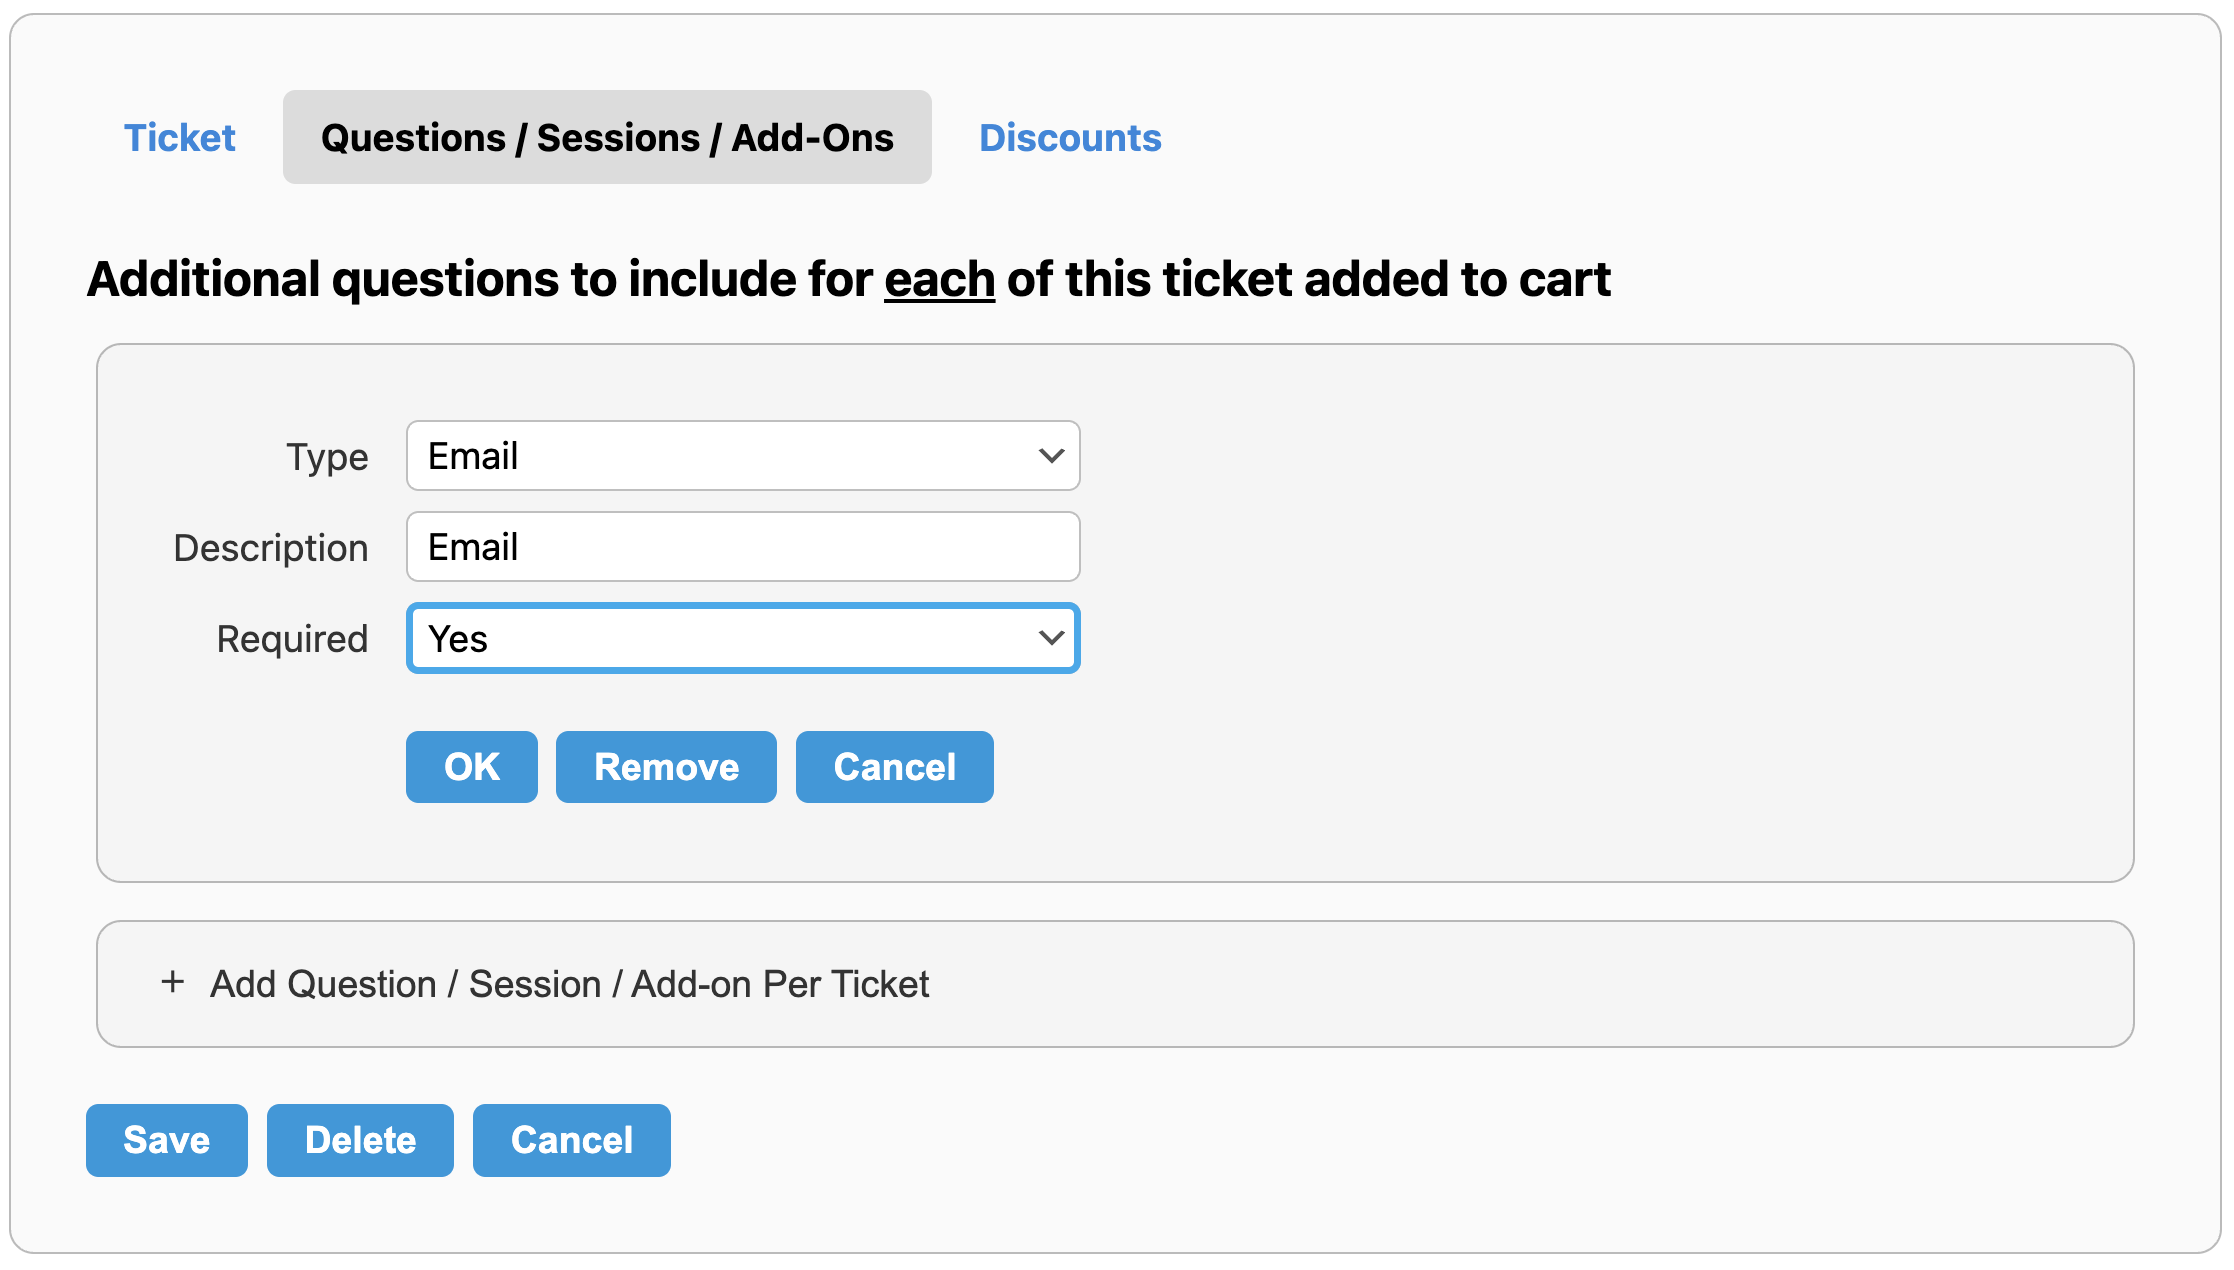Click the Description text field
This screenshot has width=2234, height=1270.
click(742, 547)
